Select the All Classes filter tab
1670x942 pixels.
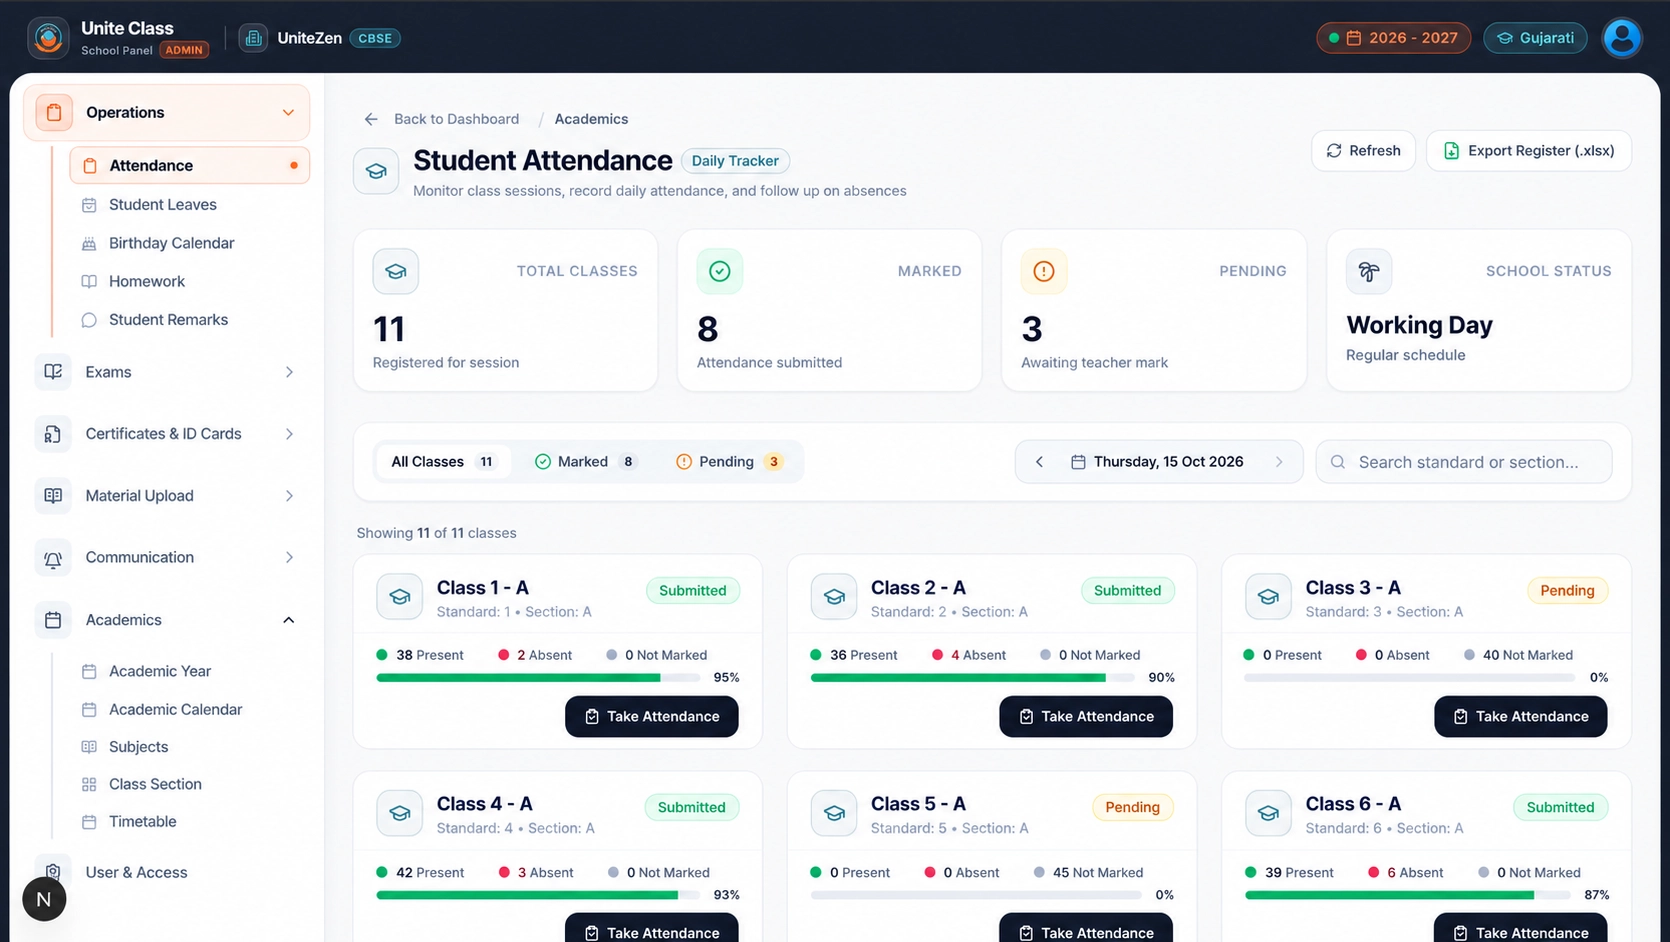[443, 462]
